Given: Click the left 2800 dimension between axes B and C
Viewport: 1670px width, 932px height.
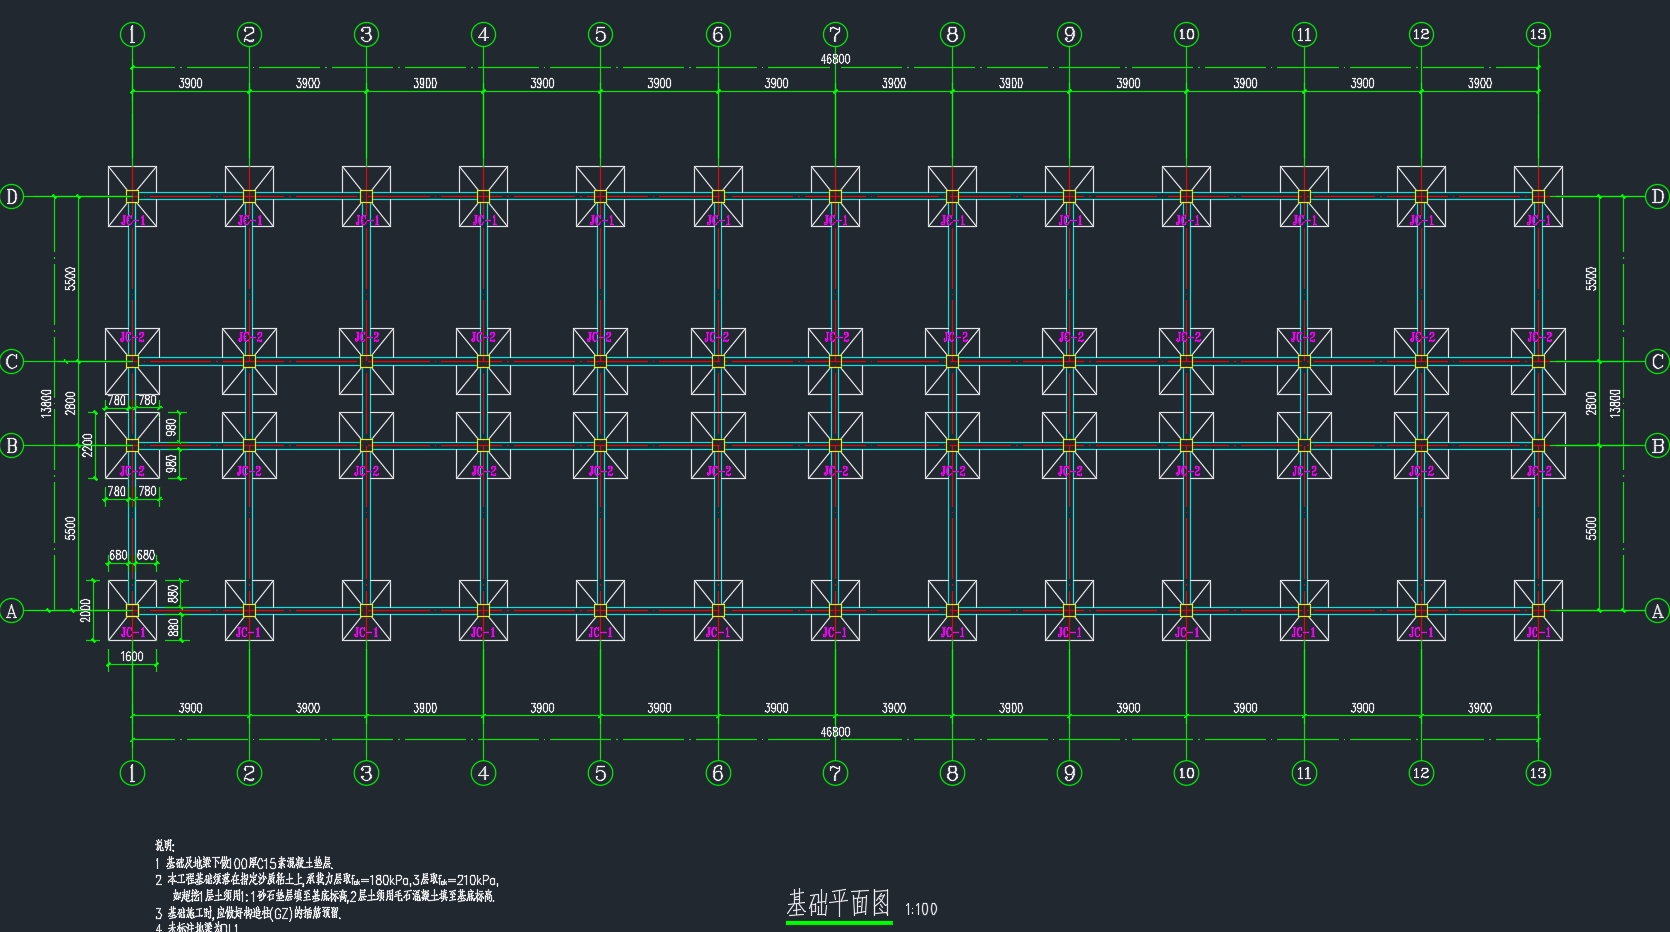Looking at the screenshot, I should tap(70, 403).
